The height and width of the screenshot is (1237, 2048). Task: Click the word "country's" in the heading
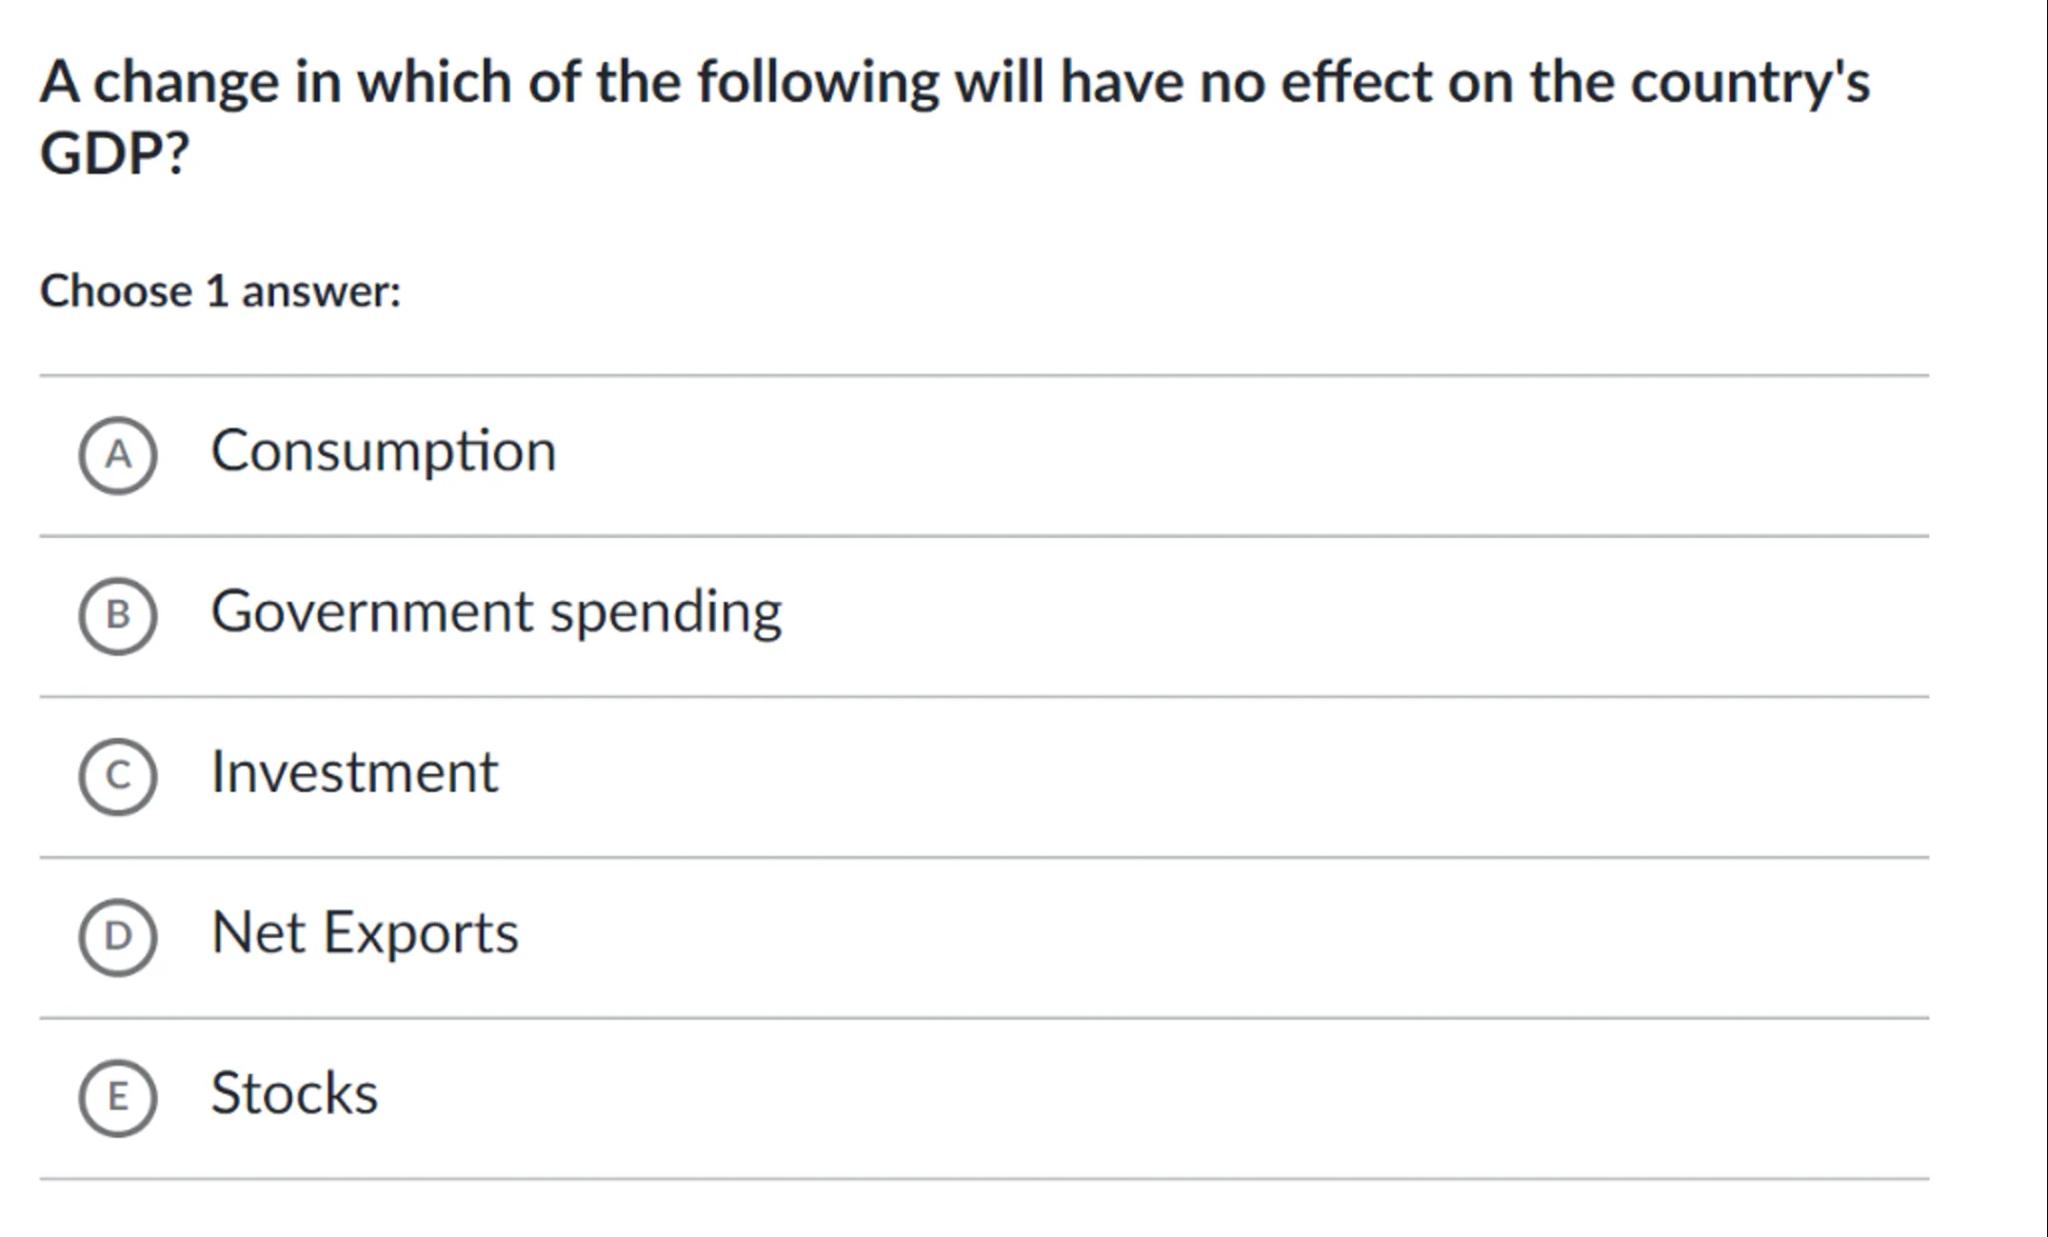[x=1749, y=82]
